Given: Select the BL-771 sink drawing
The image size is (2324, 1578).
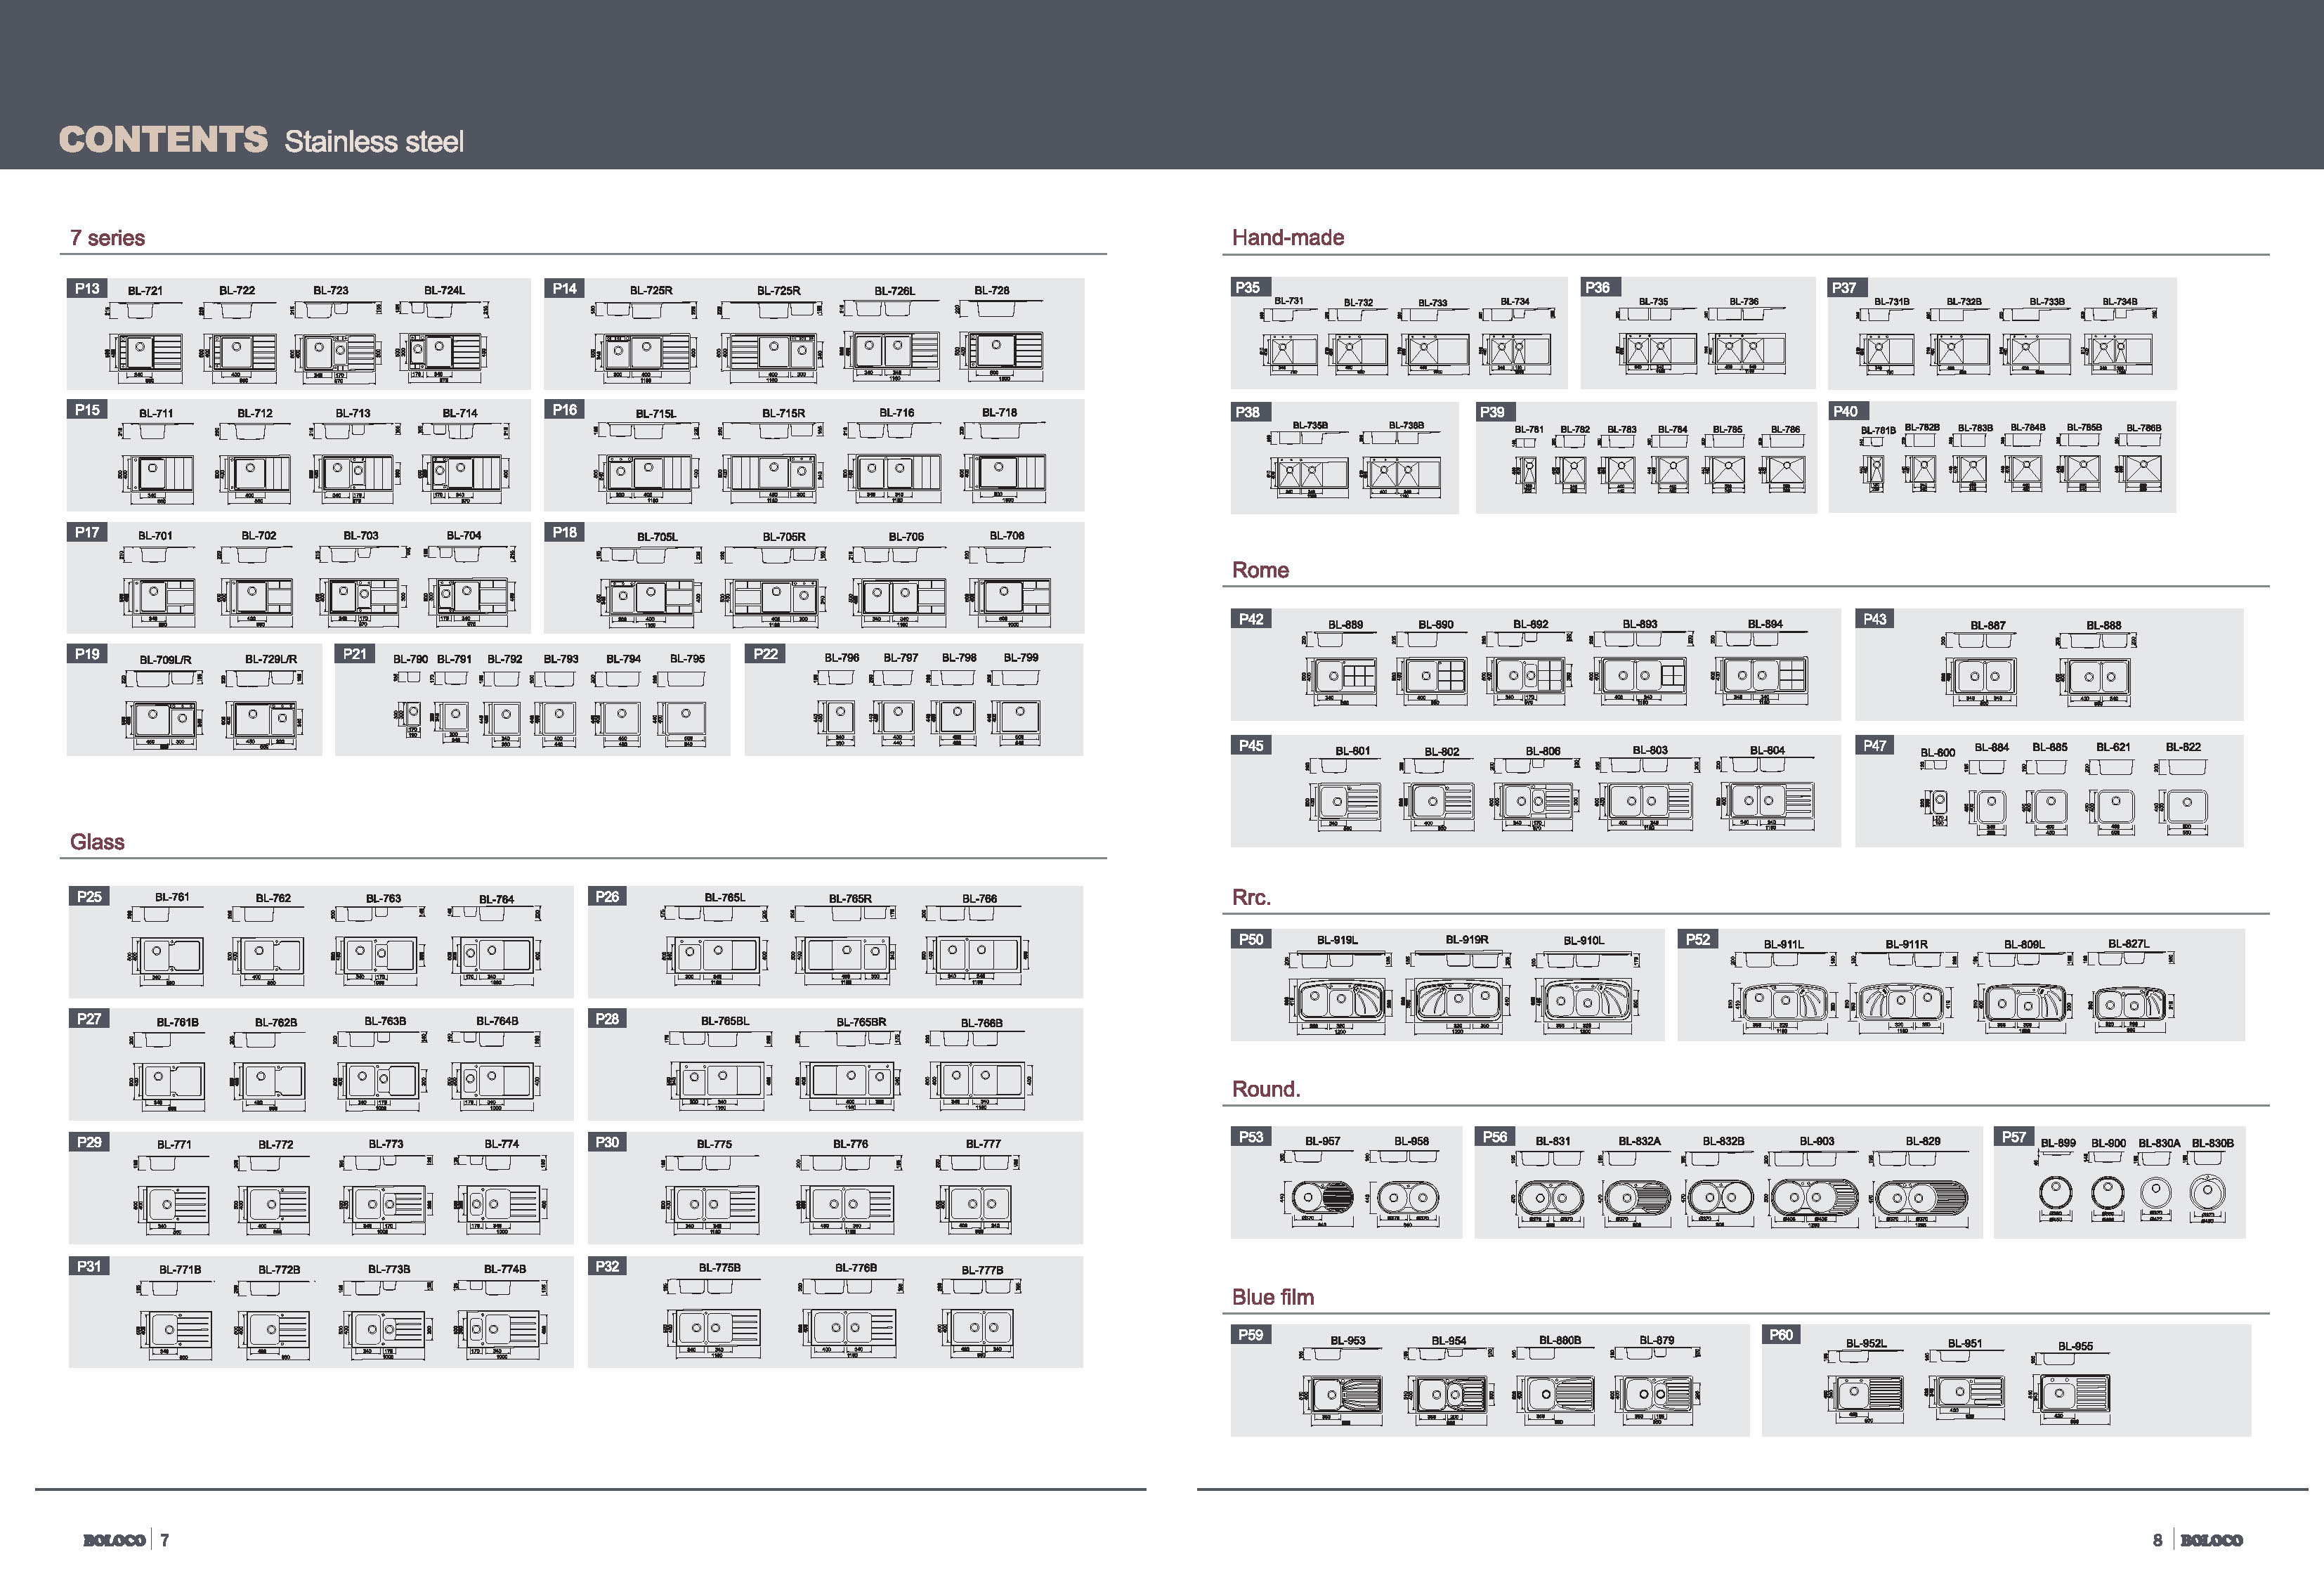Looking at the screenshot, I should coord(171,1195).
